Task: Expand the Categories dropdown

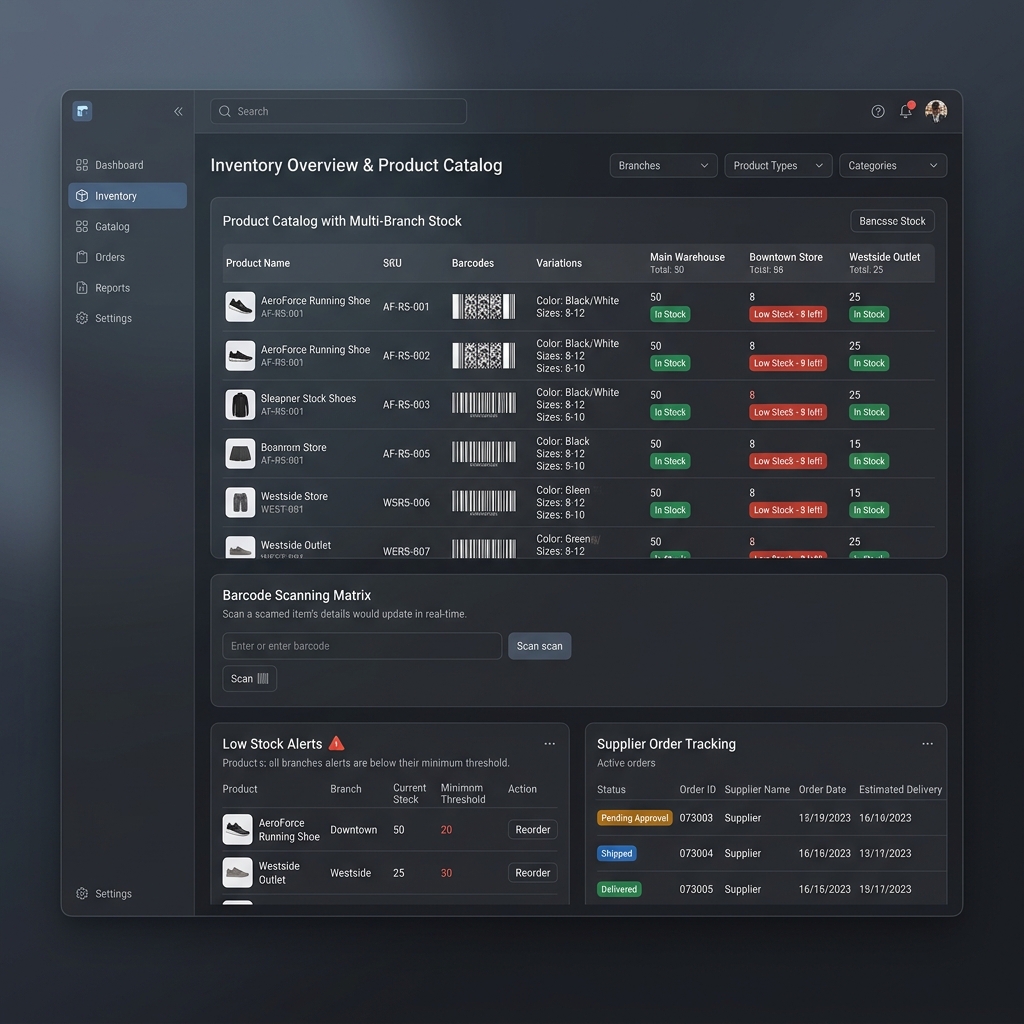Action: click(x=893, y=165)
